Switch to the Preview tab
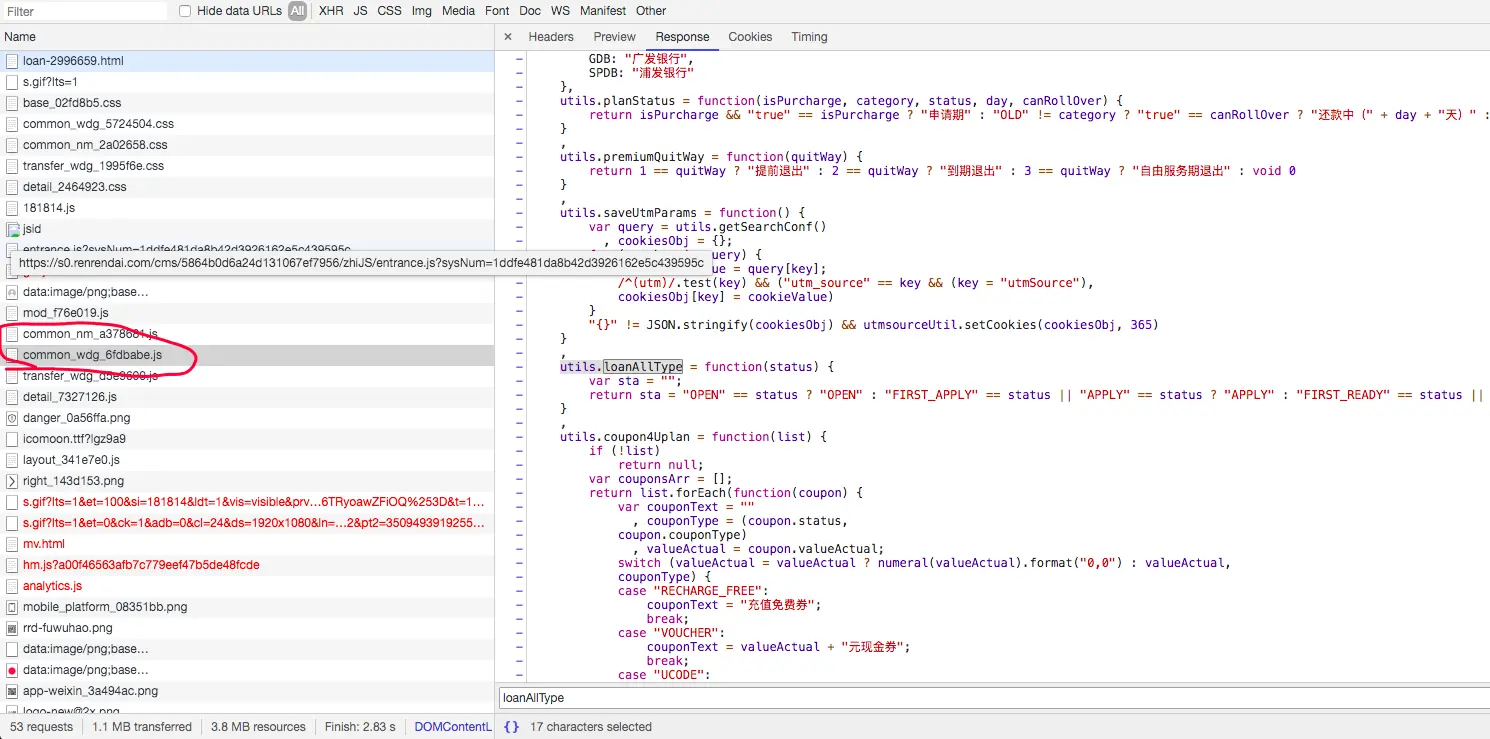The image size is (1490, 739). point(615,37)
